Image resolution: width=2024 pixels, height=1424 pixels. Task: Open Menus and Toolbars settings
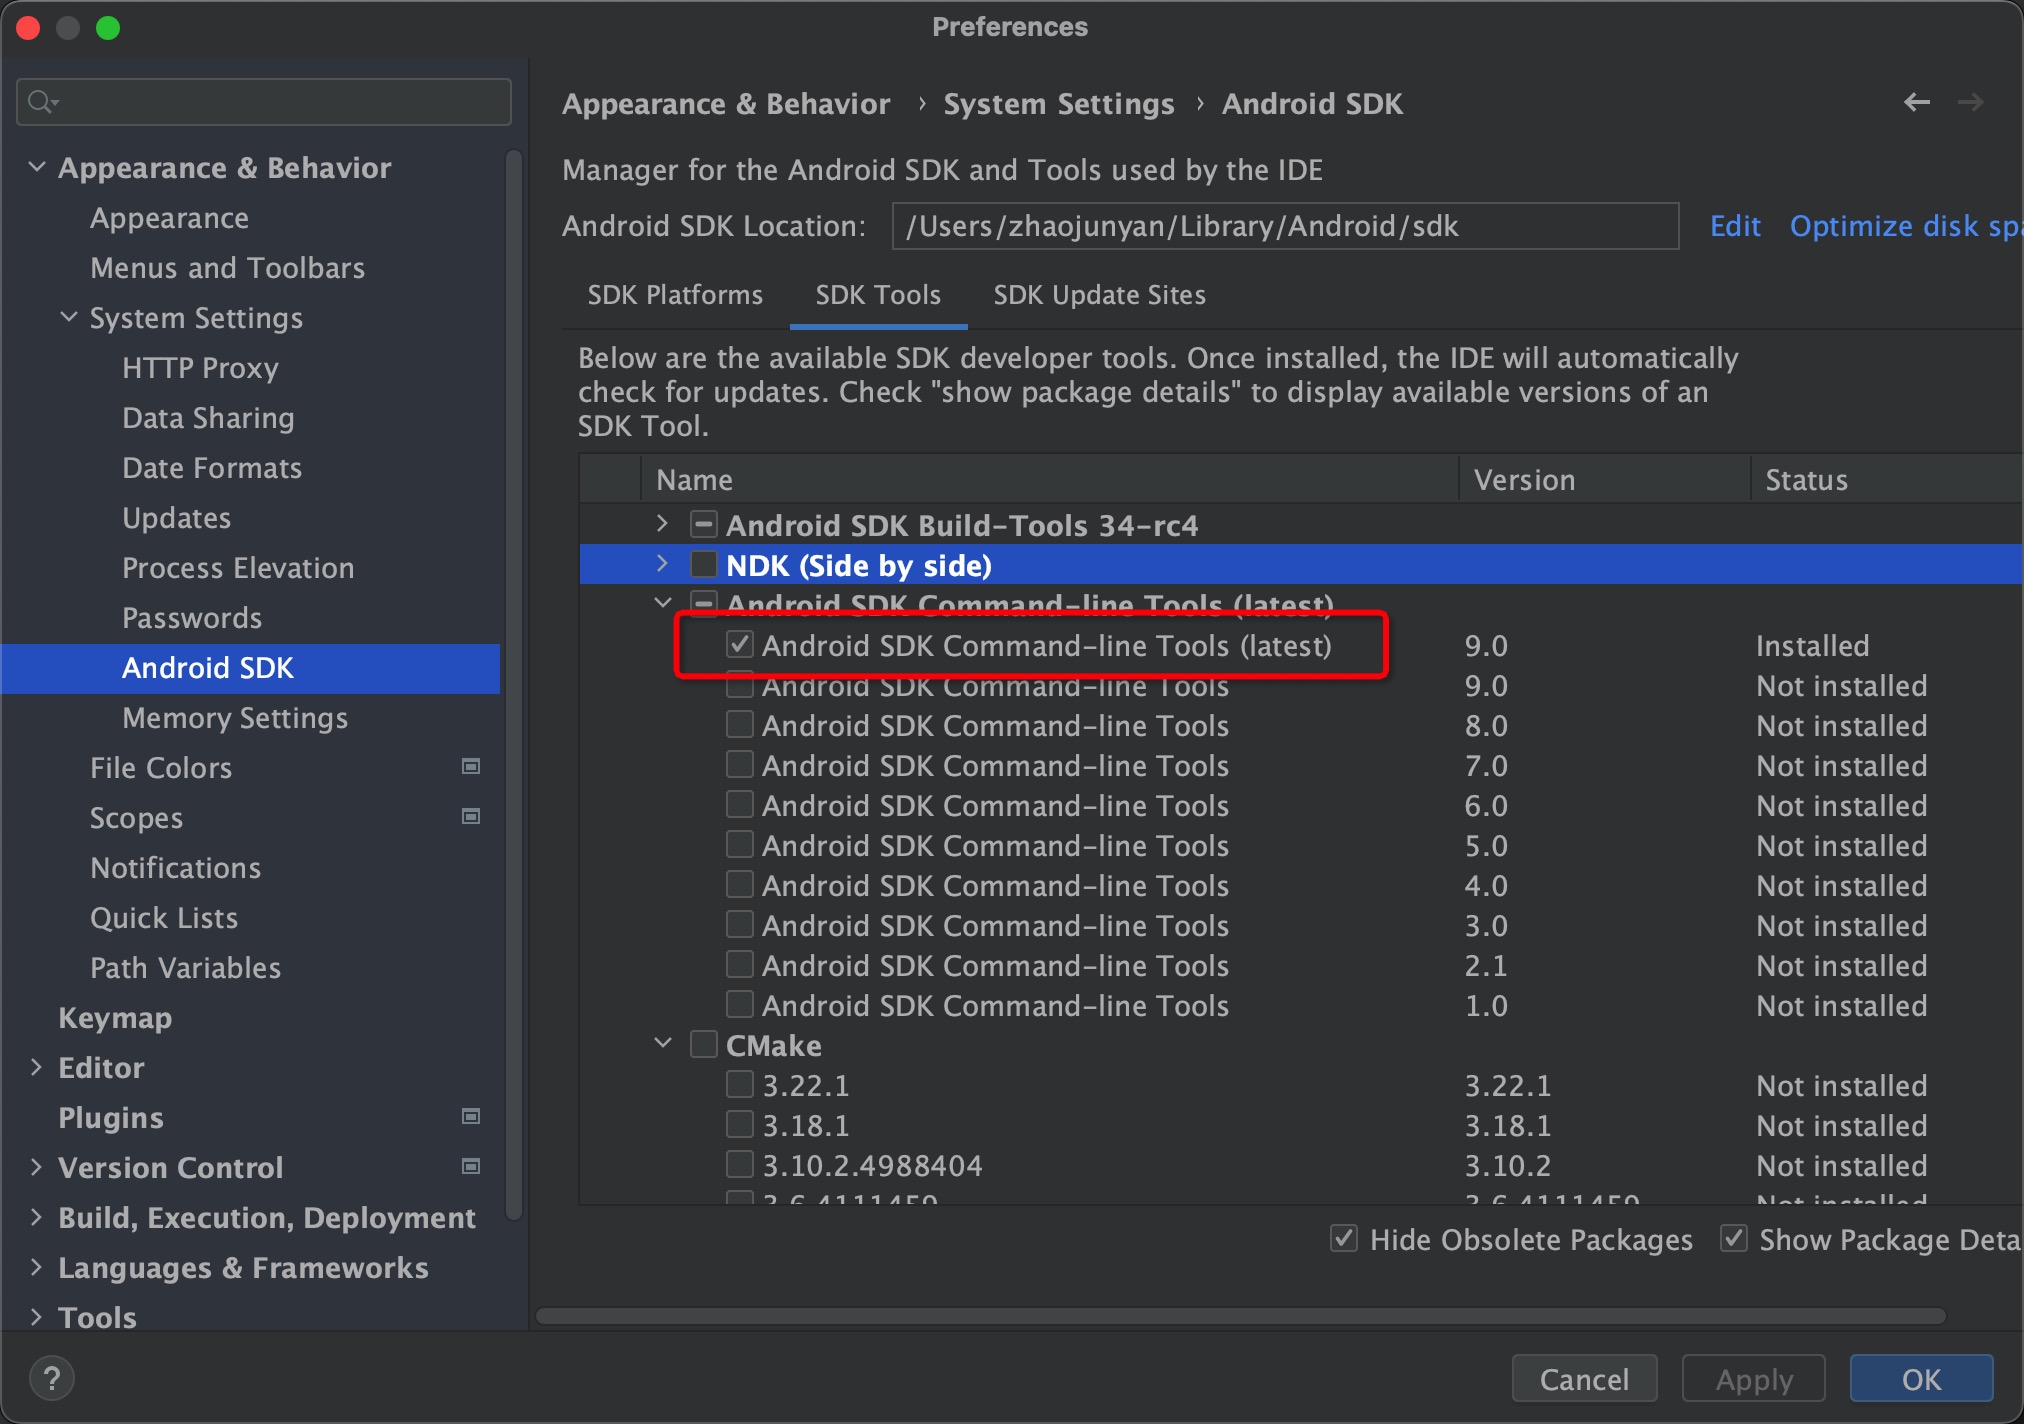point(227,268)
